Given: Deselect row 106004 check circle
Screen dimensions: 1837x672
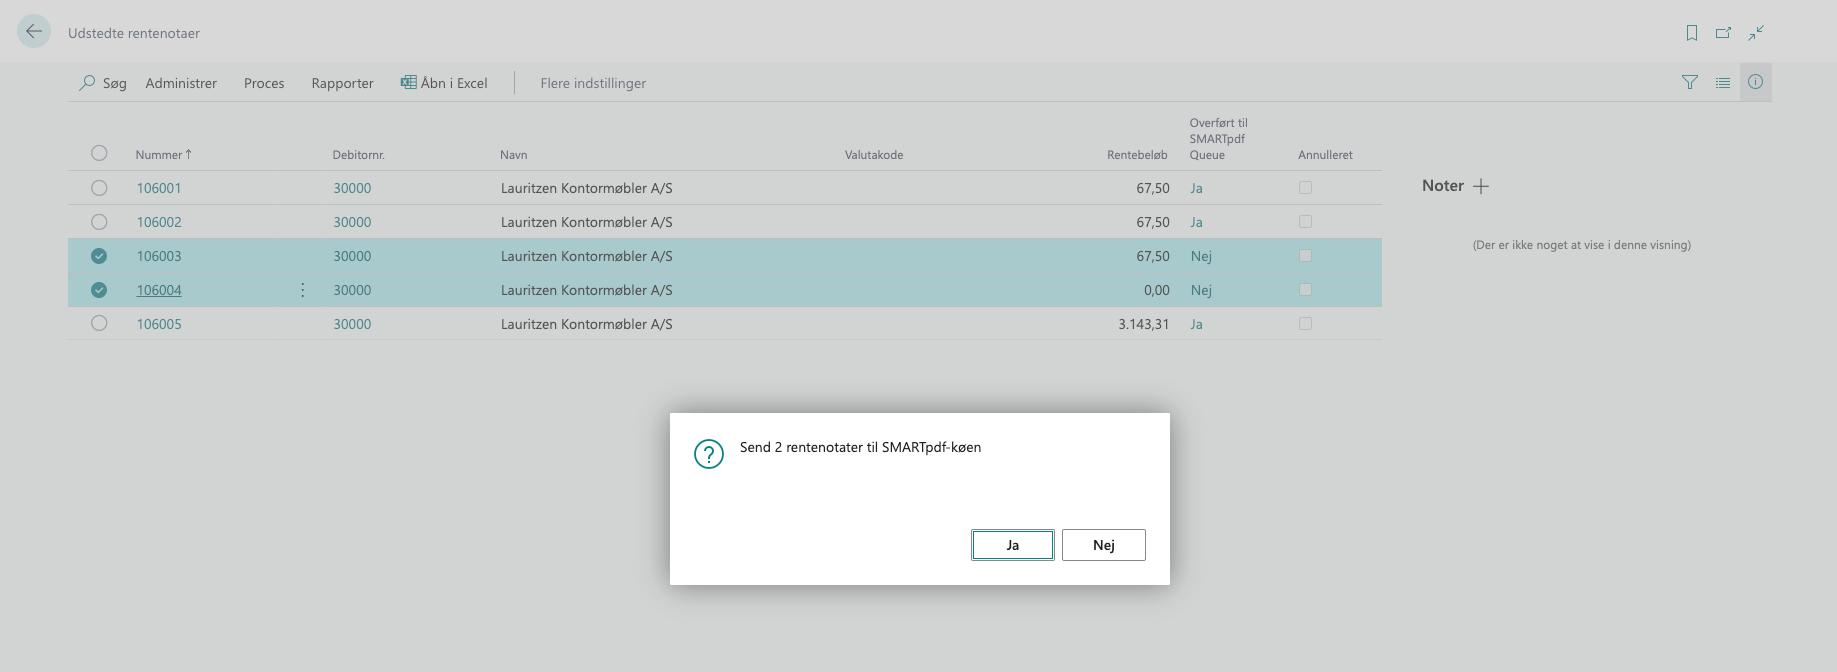Looking at the screenshot, I should tap(99, 290).
